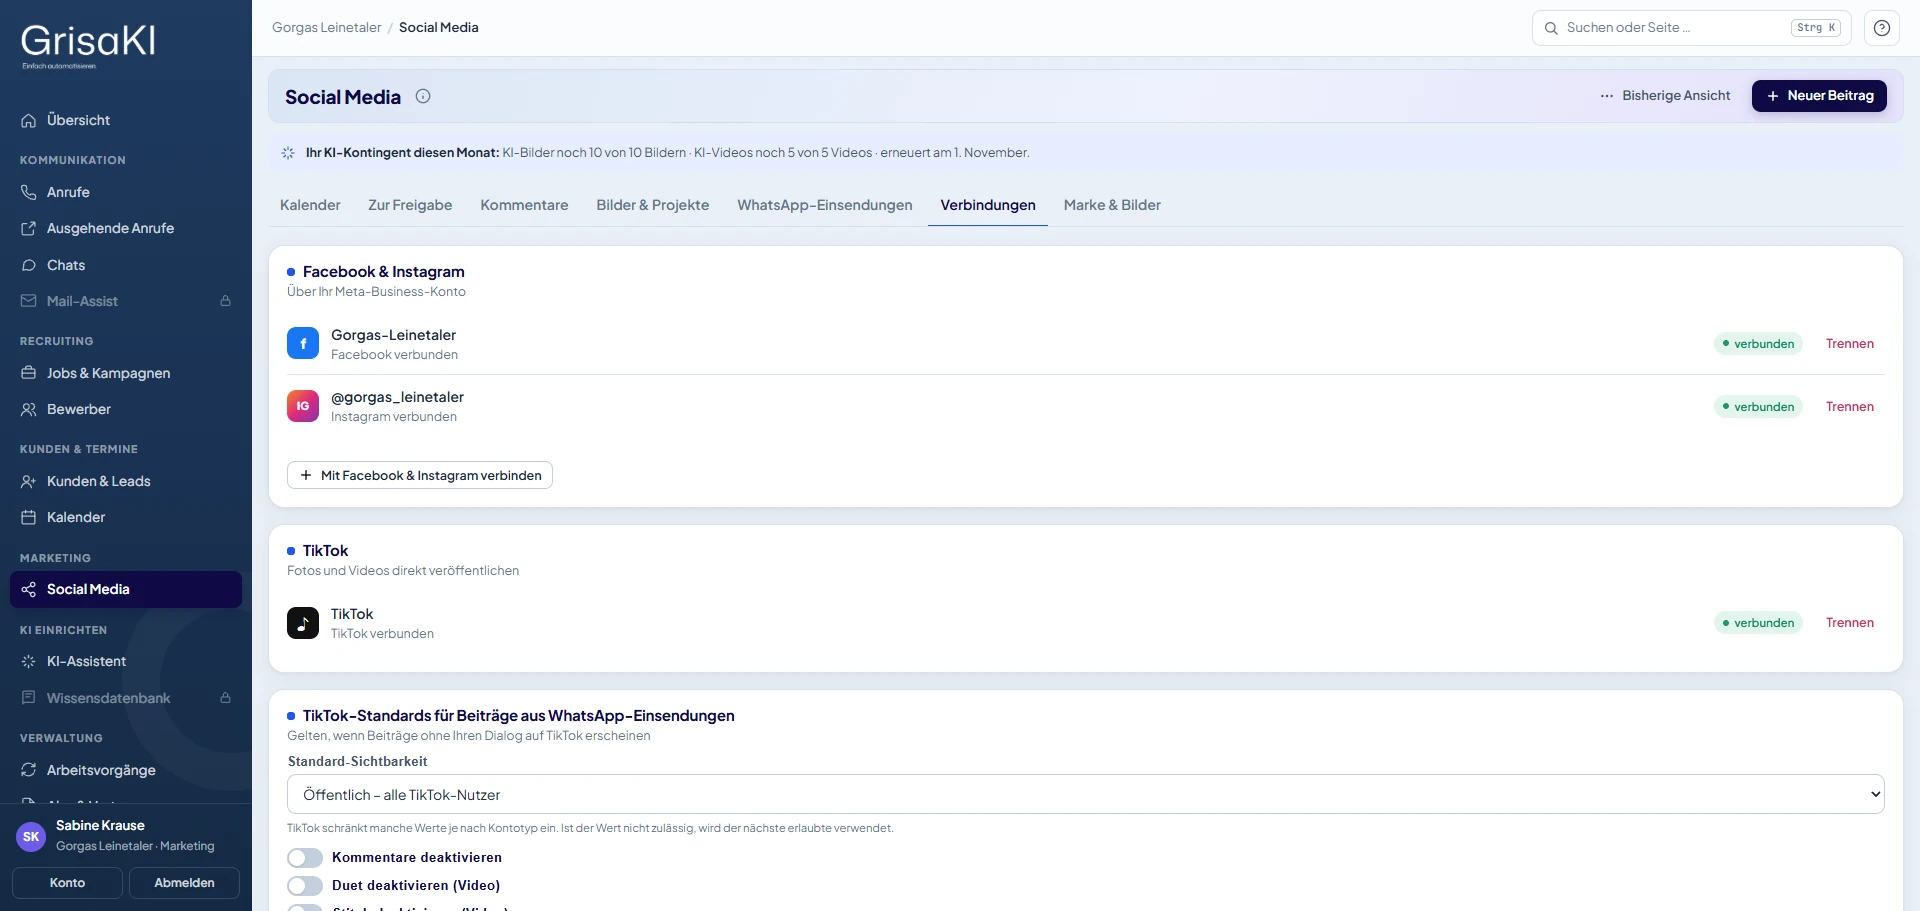Click the locked Wissensdatenbank sidebar item
The width and height of the screenshot is (1920, 911).
click(126, 698)
